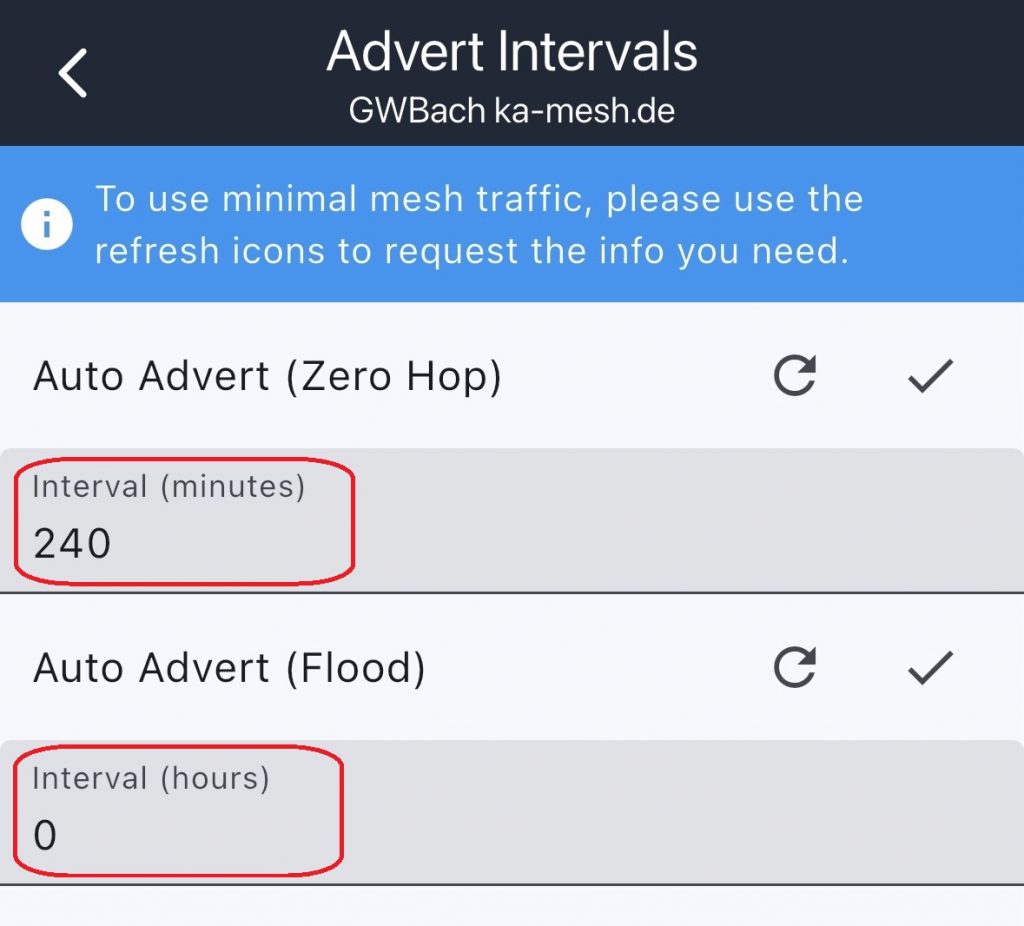Click empty space right of value 240

[x=650, y=544]
